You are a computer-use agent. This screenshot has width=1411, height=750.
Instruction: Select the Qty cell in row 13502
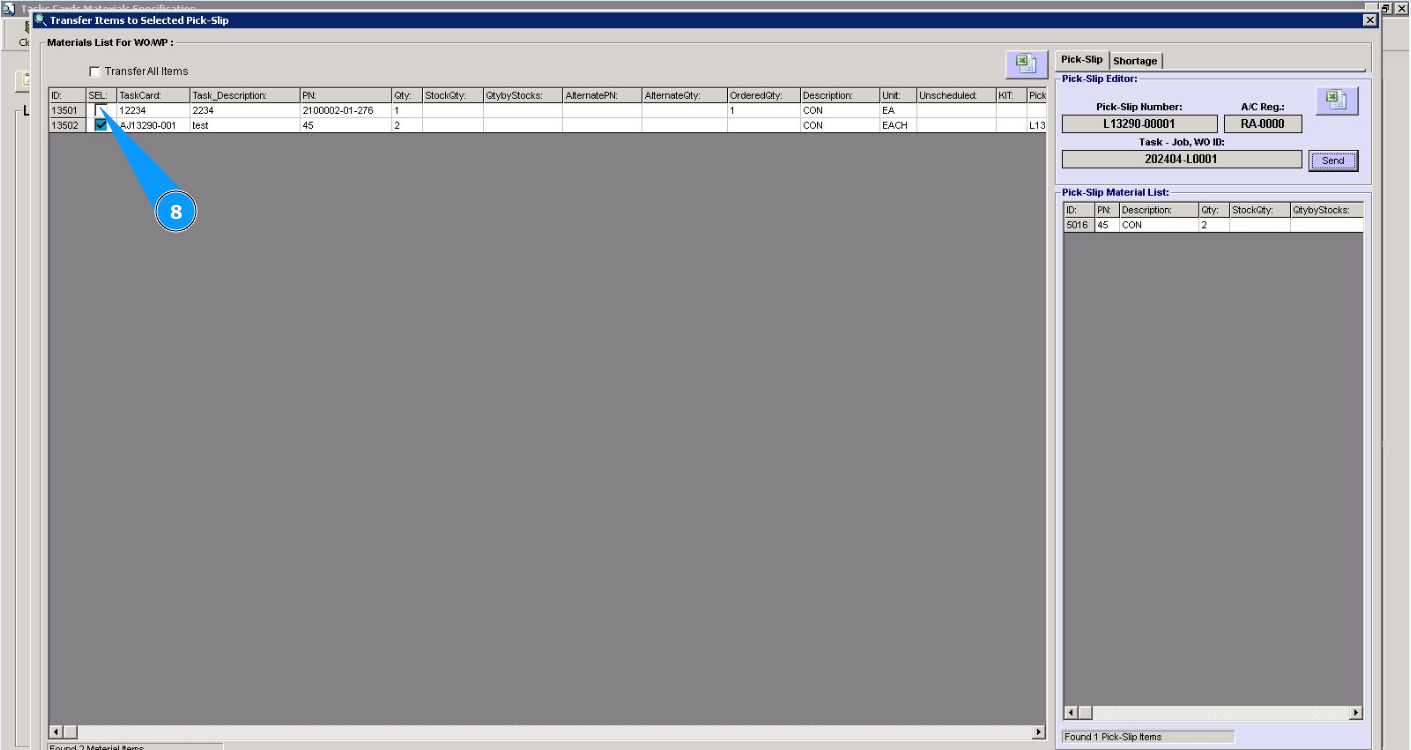coord(407,125)
